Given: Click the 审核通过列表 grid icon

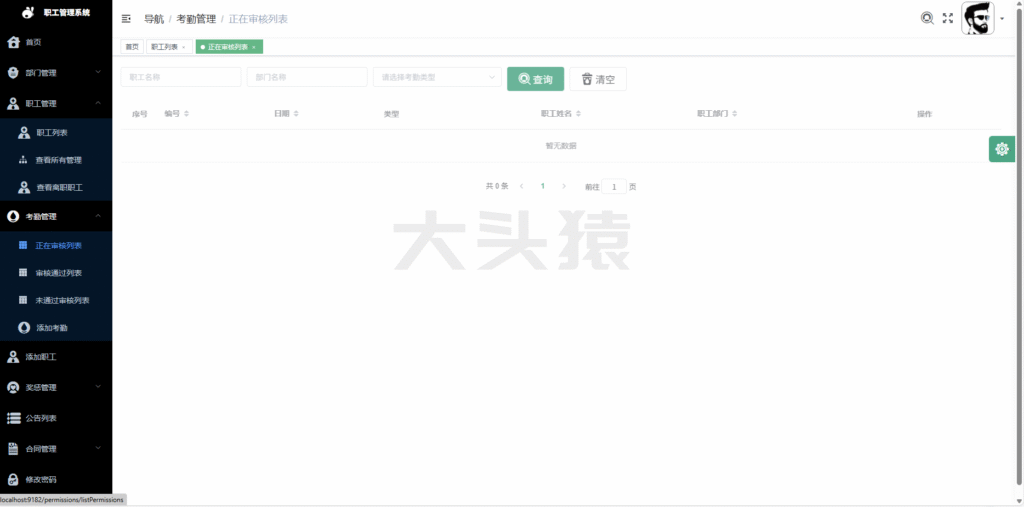Looking at the screenshot, I should click(23, 272).
